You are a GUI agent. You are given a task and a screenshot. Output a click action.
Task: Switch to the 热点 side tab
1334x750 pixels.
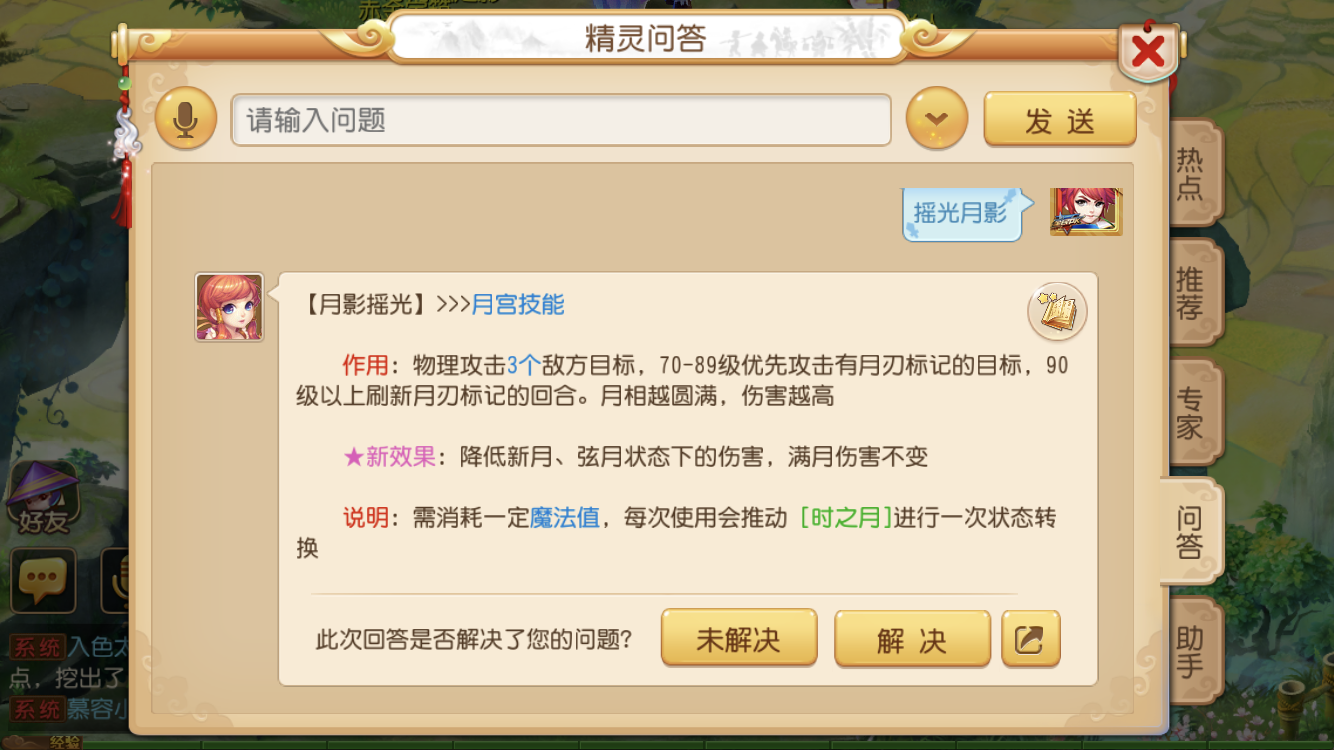click(1191, 174)
